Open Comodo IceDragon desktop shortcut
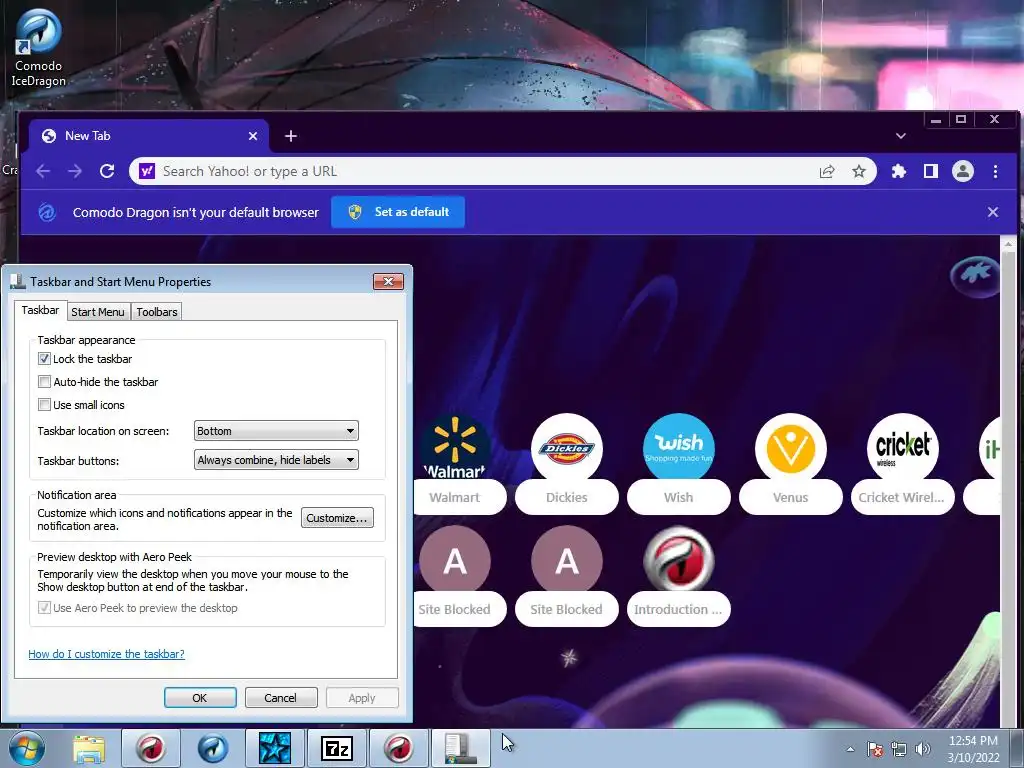This screenshot has width=1024, height=768. click(x=39, y=48)
